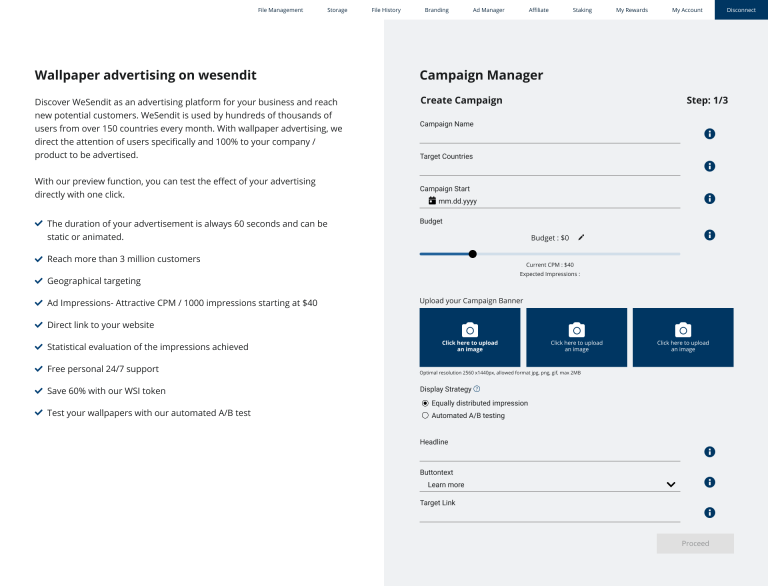The height and width of the screenshot is (586, 768).
Task: Focus the Target Link input field
Action: click(550, 514)
